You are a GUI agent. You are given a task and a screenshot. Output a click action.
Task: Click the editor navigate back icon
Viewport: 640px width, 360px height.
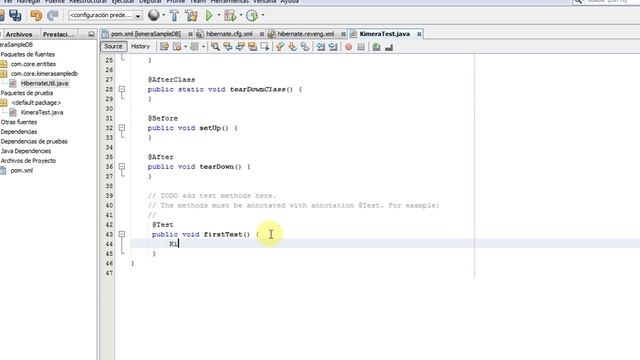click(177, 47)
